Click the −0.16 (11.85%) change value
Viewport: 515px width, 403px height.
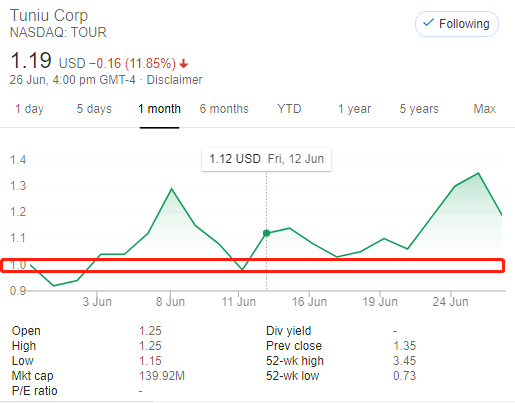[133, 63]
